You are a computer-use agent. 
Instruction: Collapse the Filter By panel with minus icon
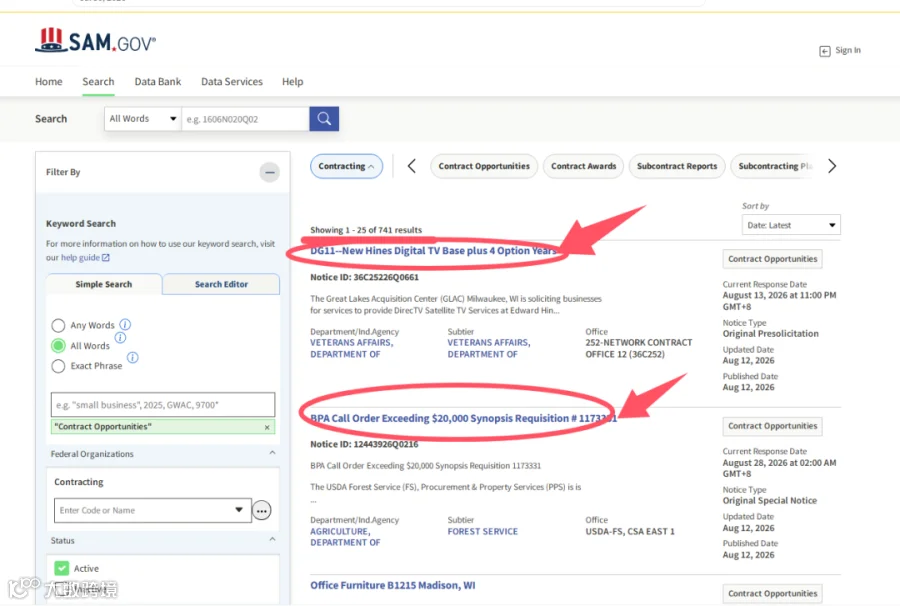tap(269, 172)
